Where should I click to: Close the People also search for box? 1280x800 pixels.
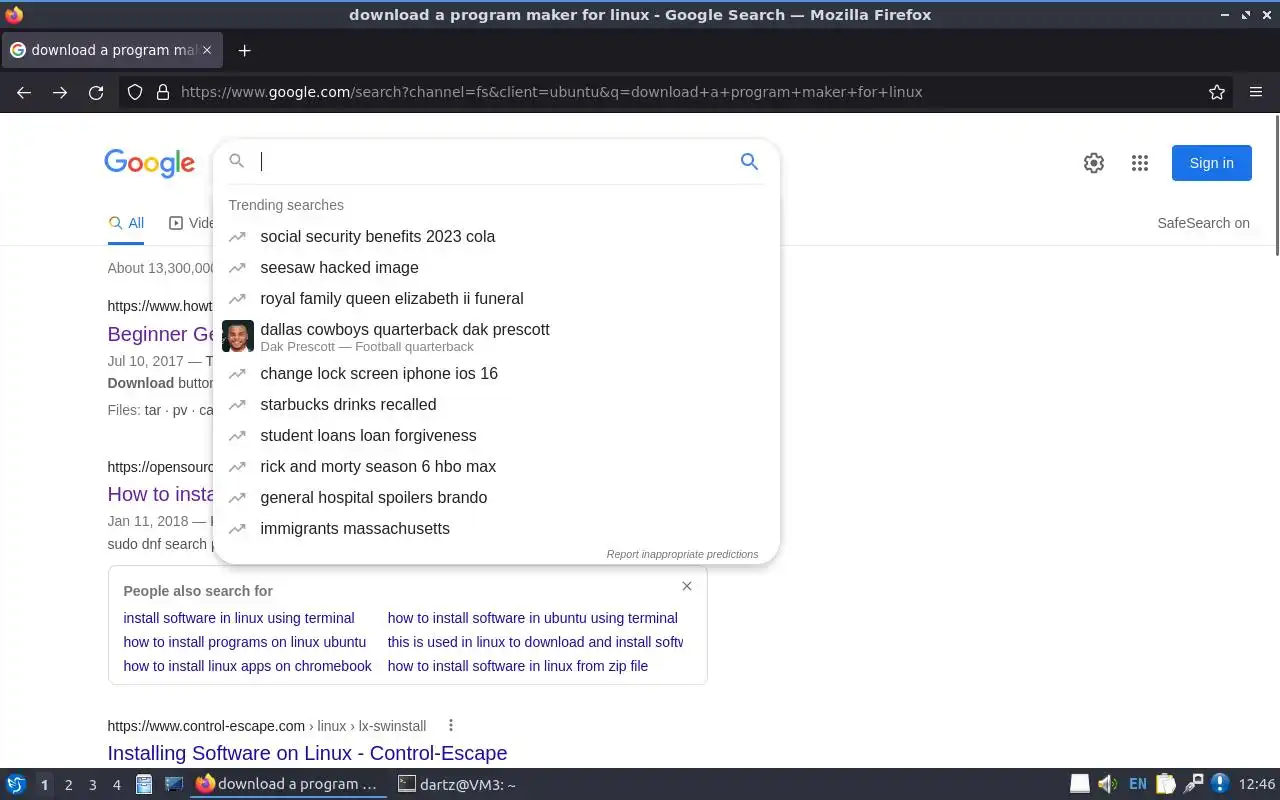[686, 586]
